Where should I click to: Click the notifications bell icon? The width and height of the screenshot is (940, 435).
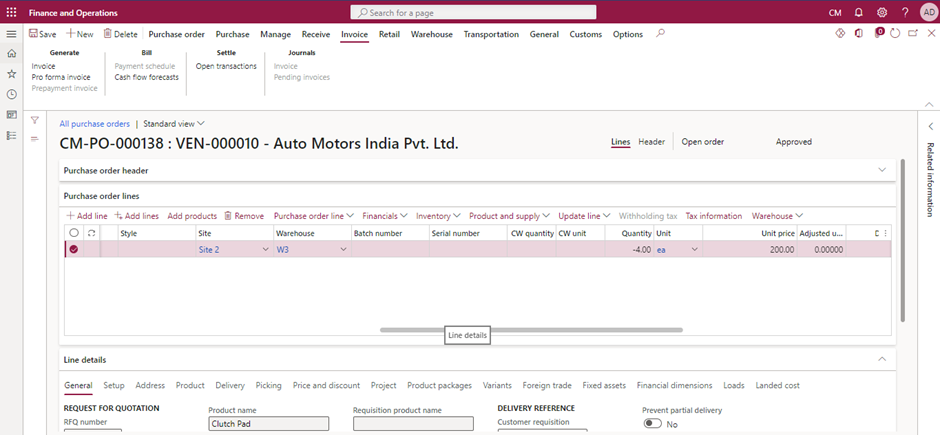pos(858,13)
